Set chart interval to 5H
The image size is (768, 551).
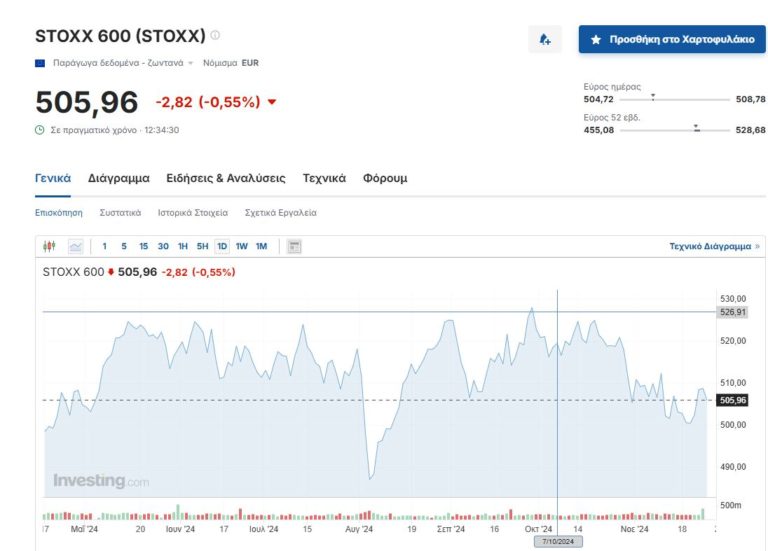coord(202,246)
